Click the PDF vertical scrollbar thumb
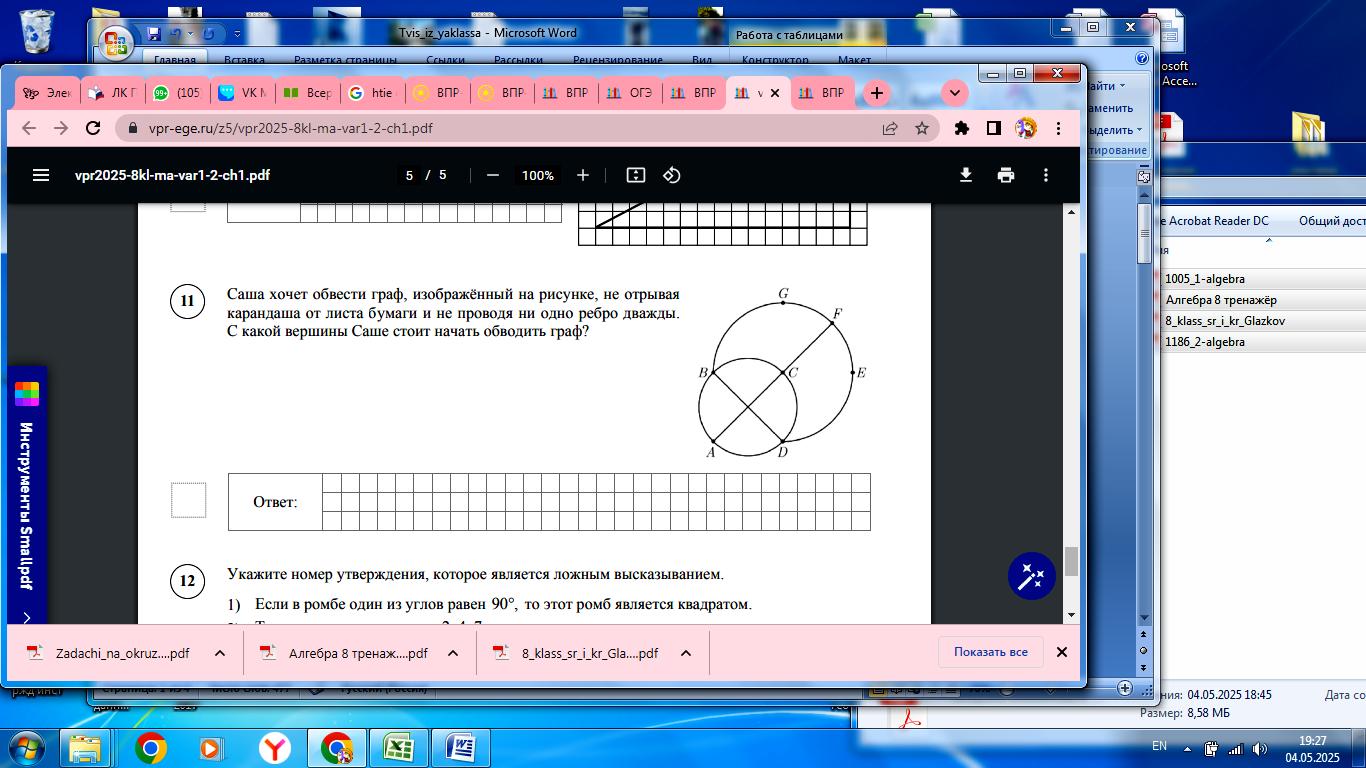1366x768 pixels. click(1072, 561)
